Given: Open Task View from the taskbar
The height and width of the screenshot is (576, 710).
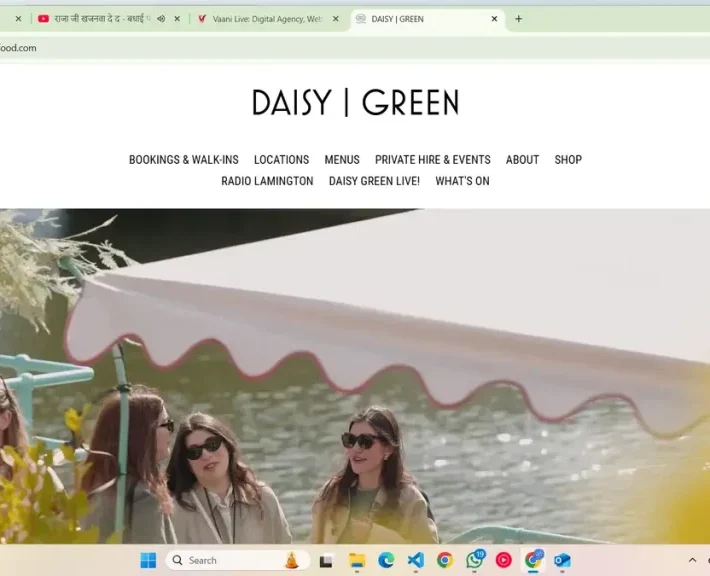Looking at the screenshot, I should pyautogui.click(x=326, y=561).
